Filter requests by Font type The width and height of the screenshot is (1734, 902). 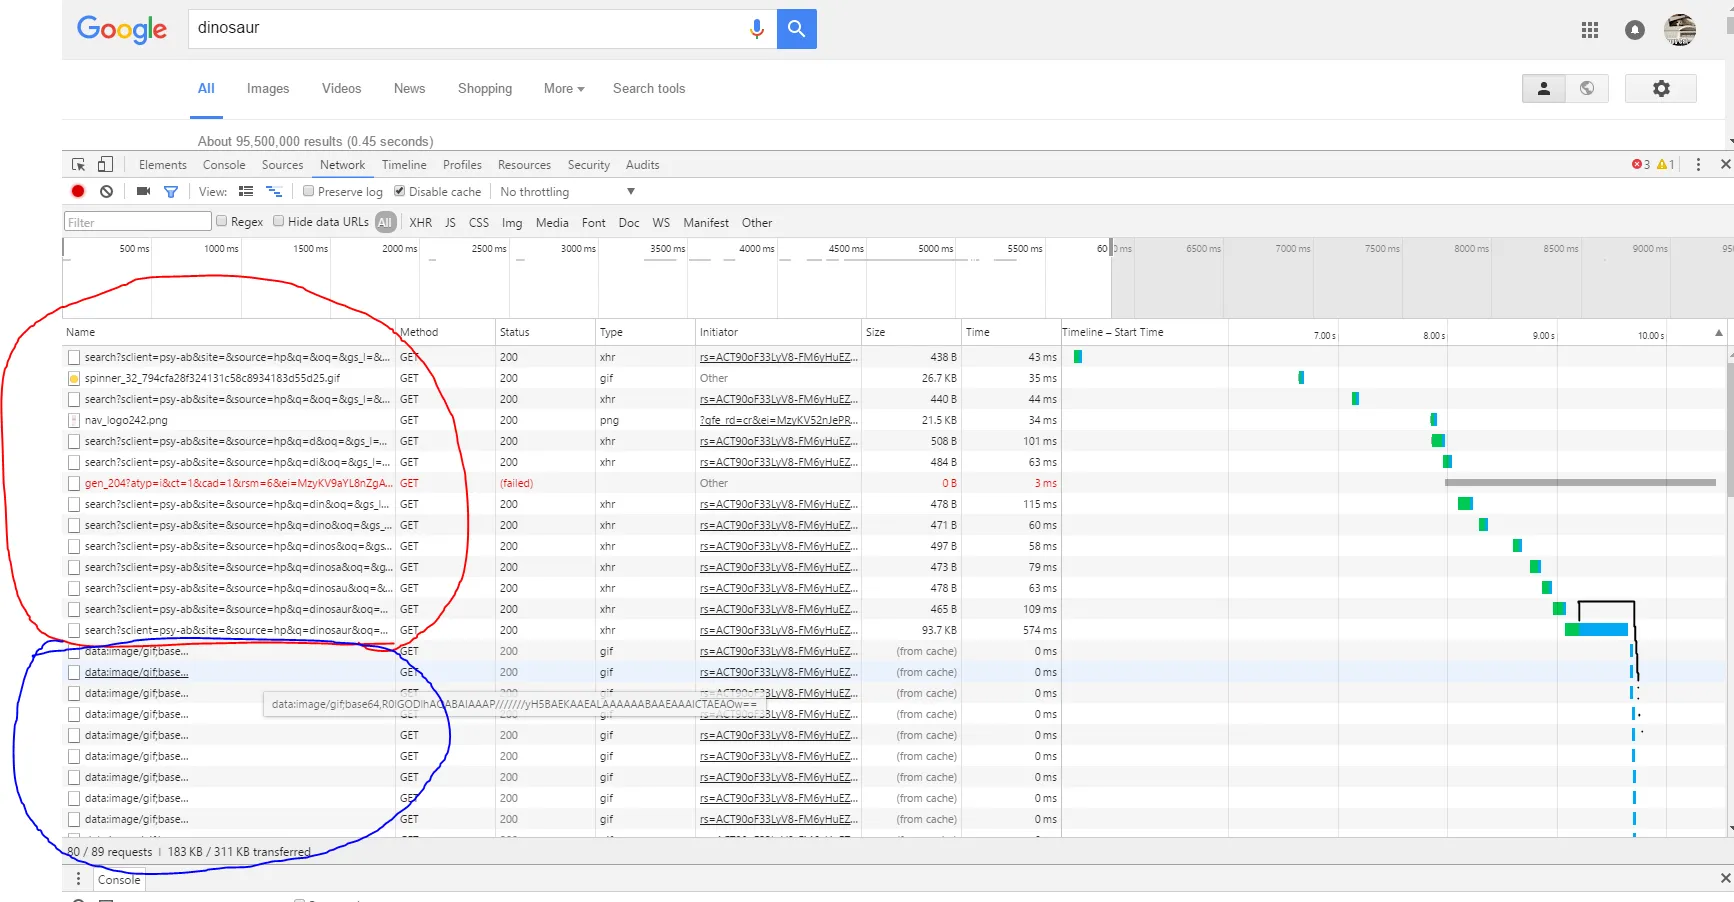pos(594,223)
